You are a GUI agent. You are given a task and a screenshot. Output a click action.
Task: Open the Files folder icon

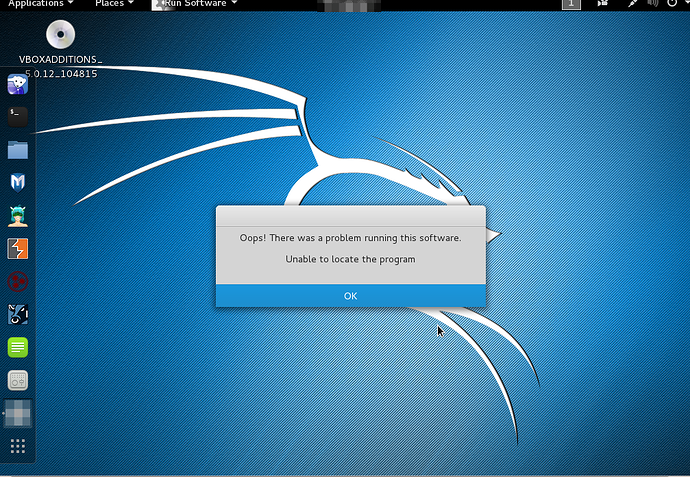point(18,150)
